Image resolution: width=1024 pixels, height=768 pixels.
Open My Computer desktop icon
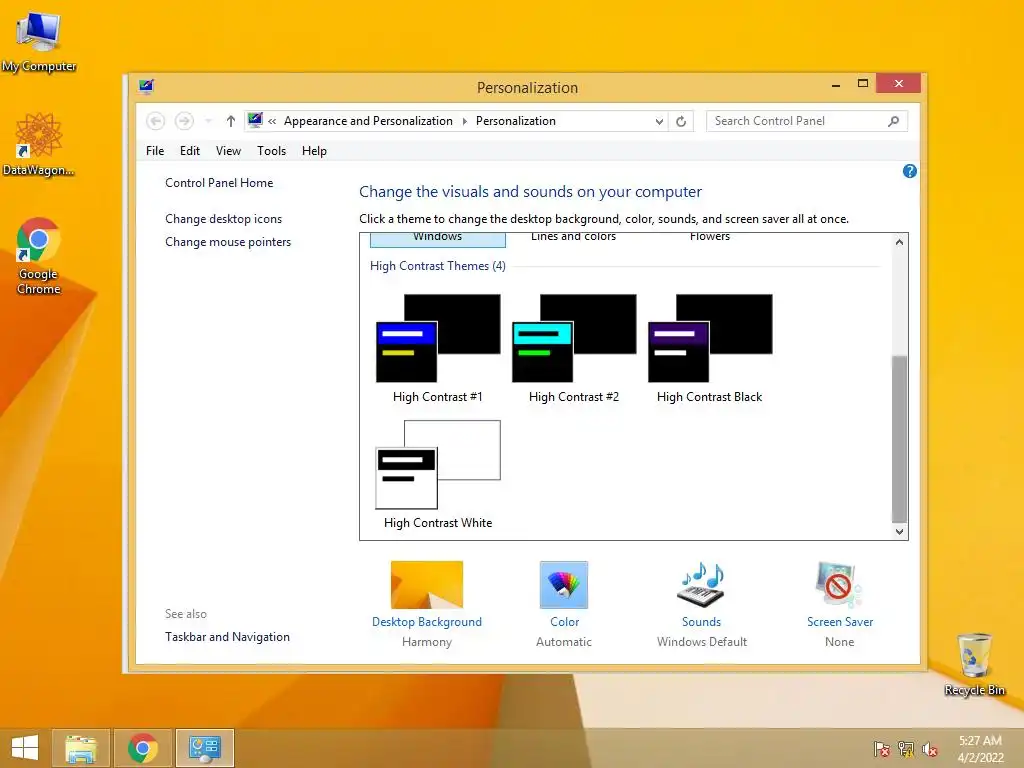click(x=39, y=40)
